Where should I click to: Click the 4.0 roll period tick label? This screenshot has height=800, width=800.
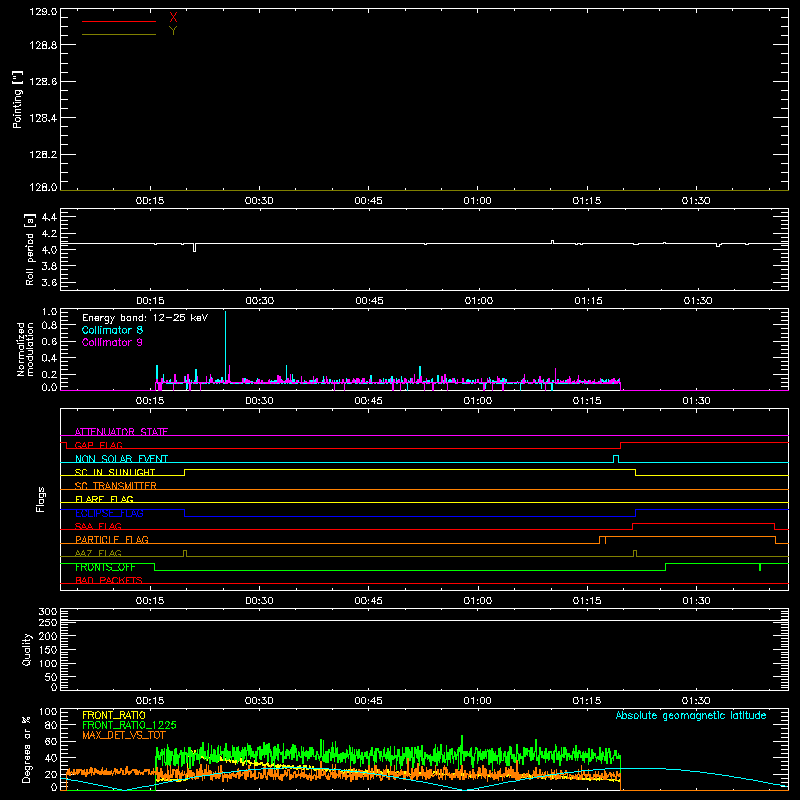49,250
